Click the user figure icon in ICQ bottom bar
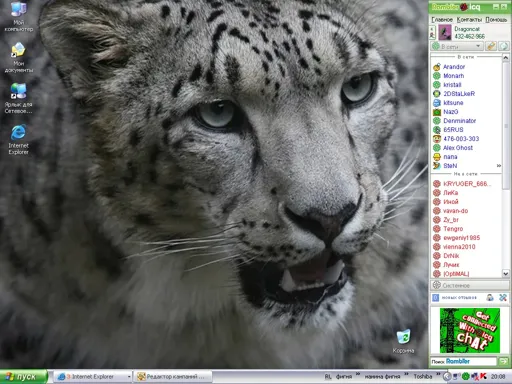 point(490,297)
